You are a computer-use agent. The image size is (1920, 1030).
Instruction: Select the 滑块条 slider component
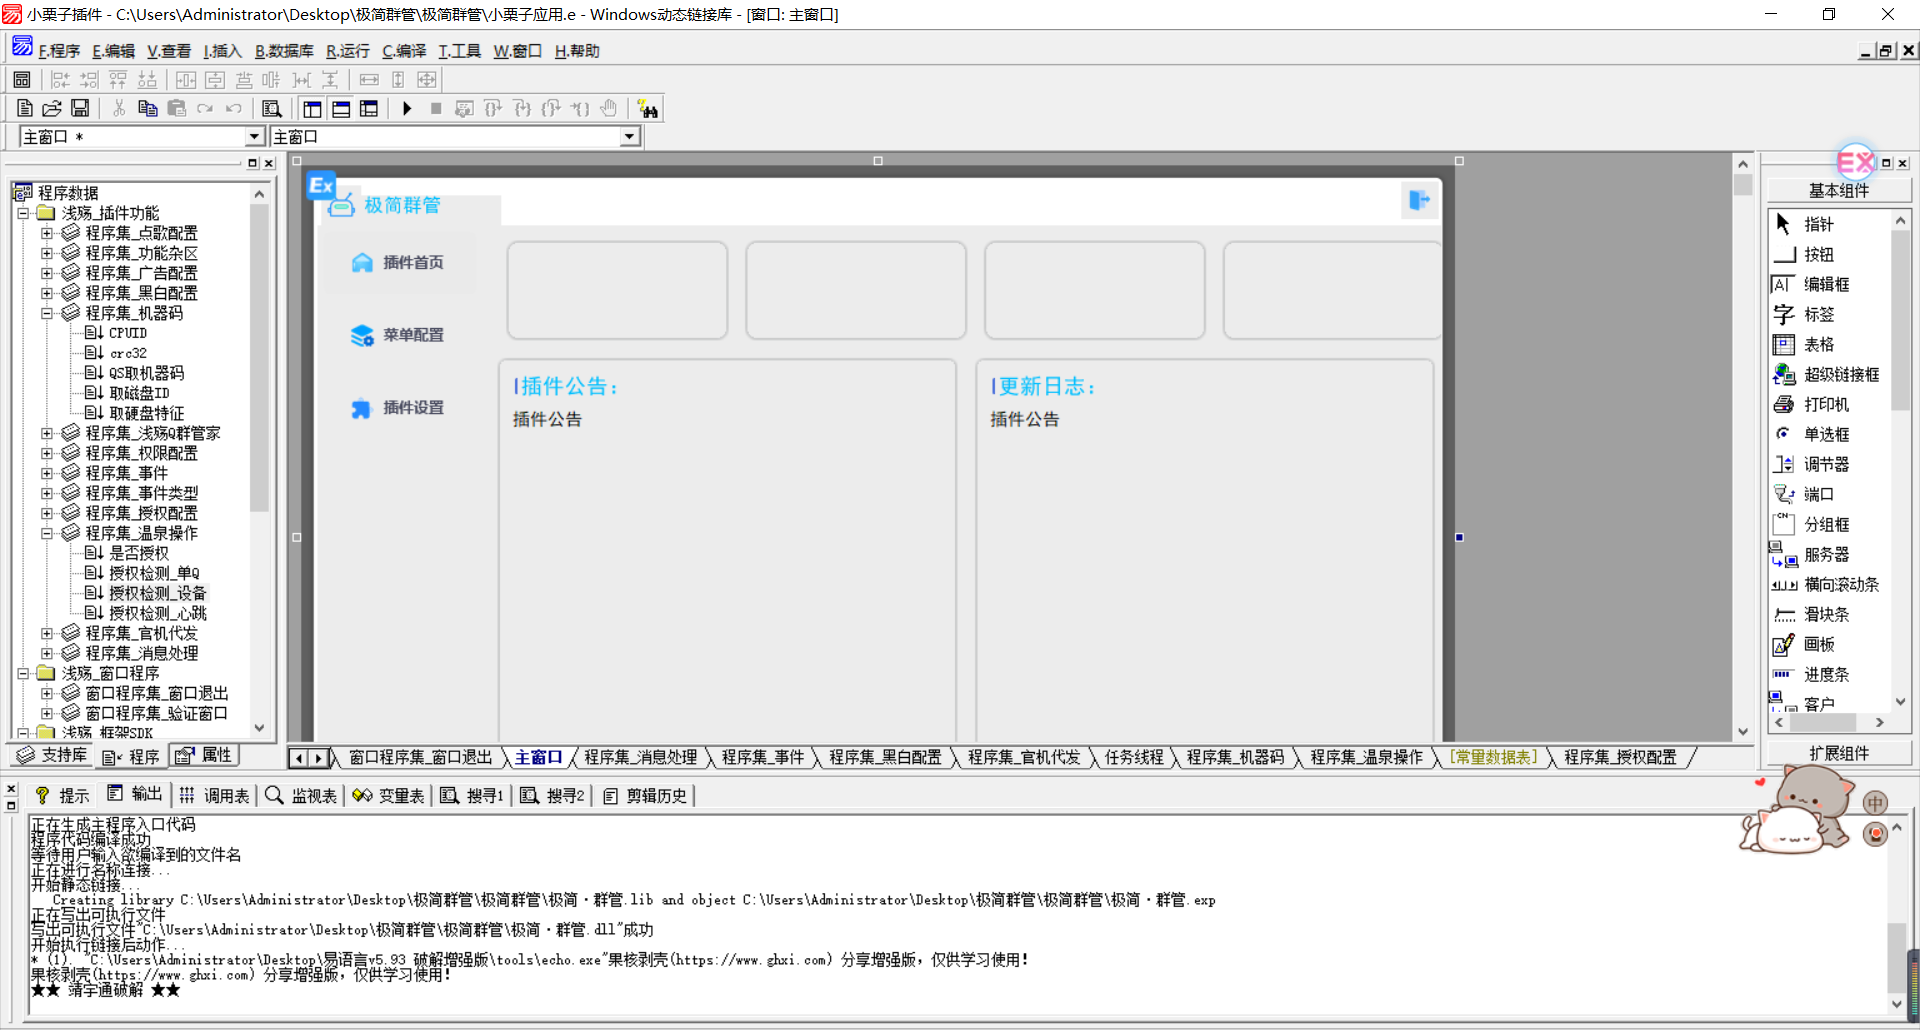(x=1825, y=615)
